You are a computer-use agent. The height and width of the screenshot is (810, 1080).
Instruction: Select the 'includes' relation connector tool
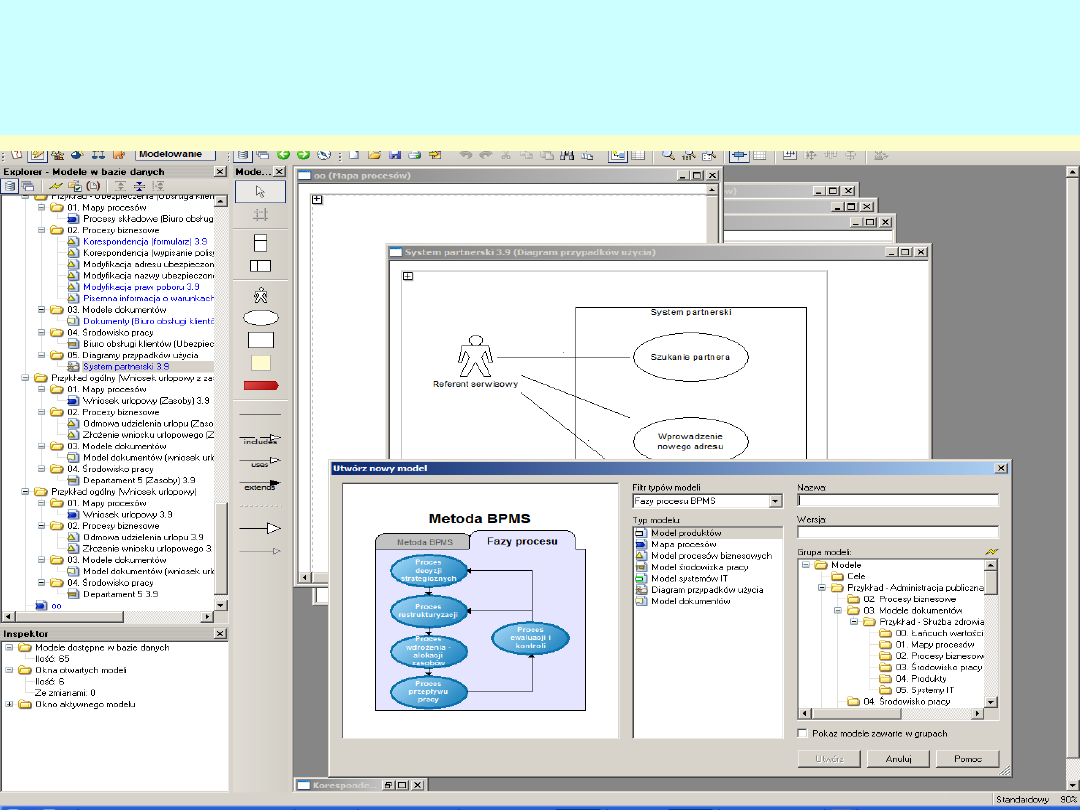(260, 438)
